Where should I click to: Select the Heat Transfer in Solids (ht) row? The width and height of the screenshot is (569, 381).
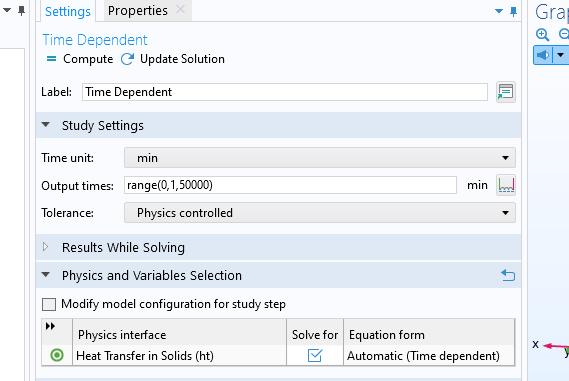(278, 356)
